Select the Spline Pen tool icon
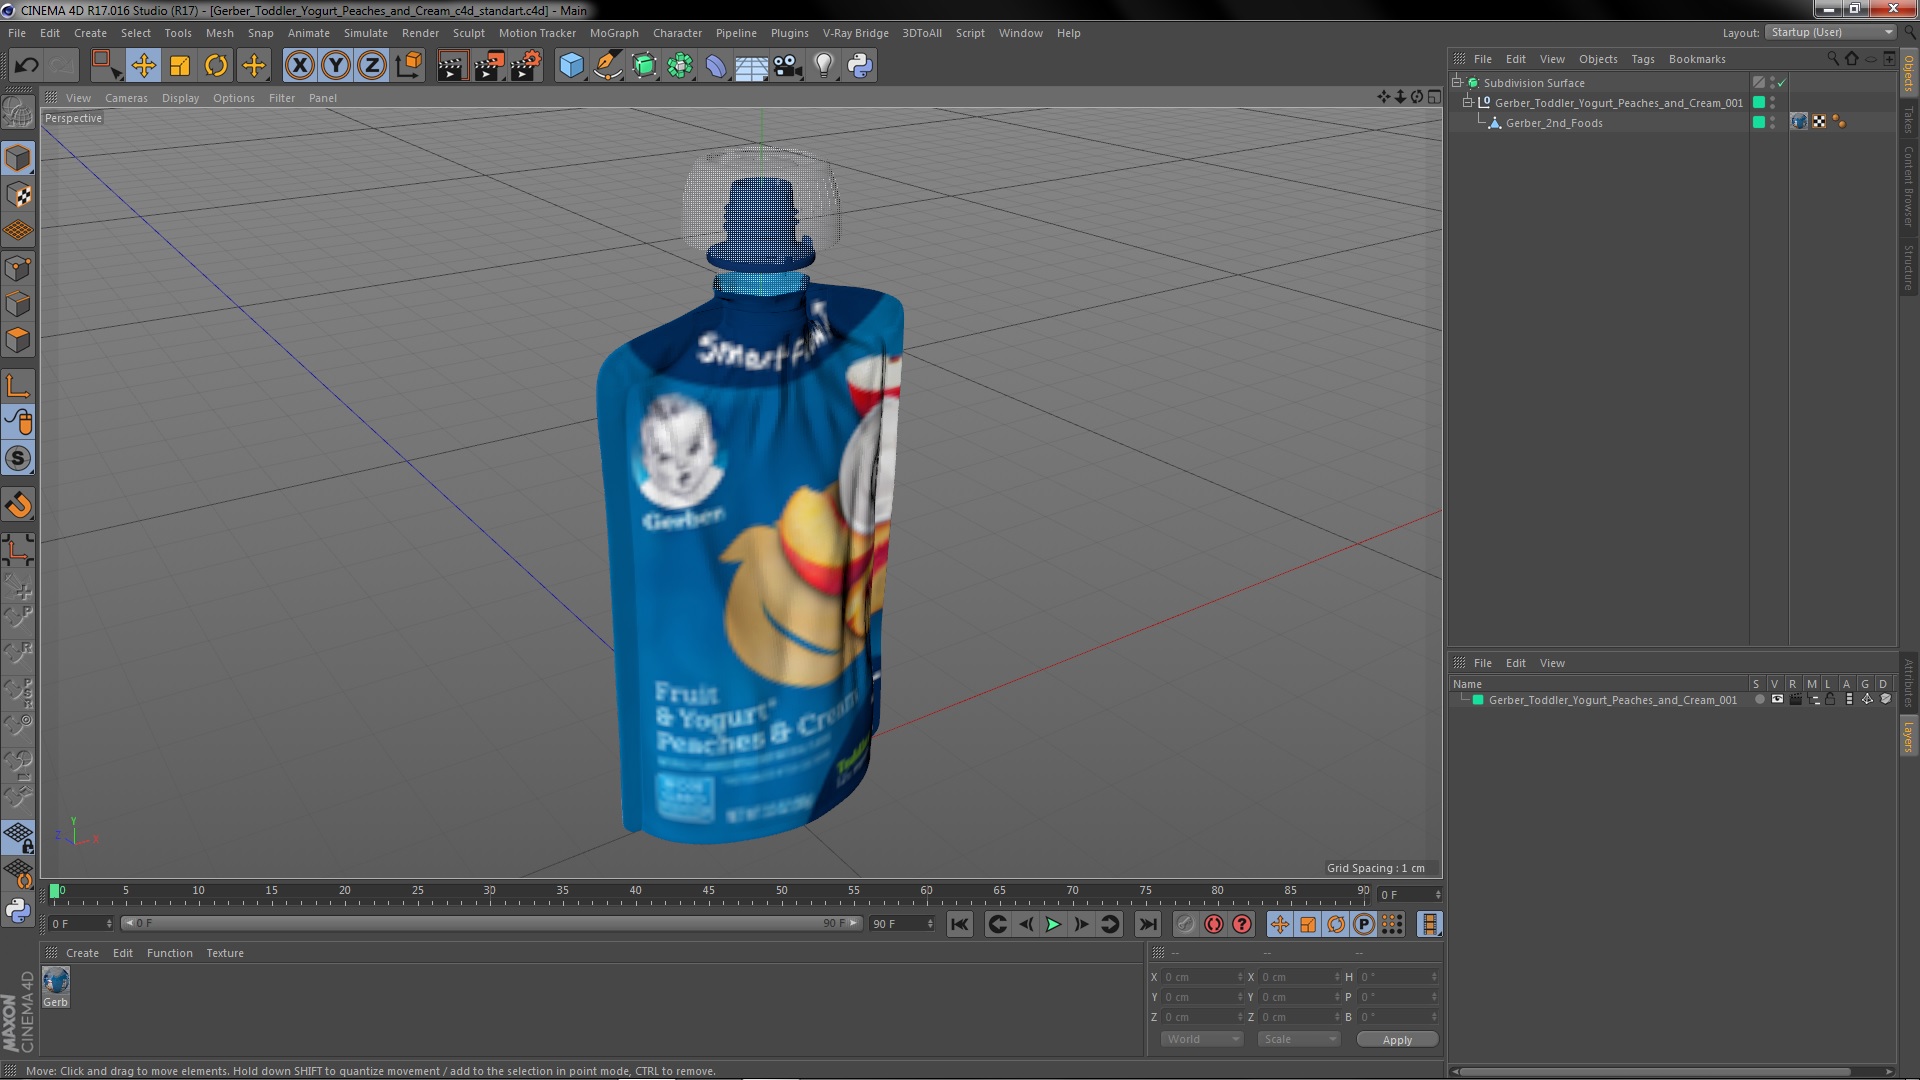The width and height of the screenshot is (1920, 1080). point(607,66)
